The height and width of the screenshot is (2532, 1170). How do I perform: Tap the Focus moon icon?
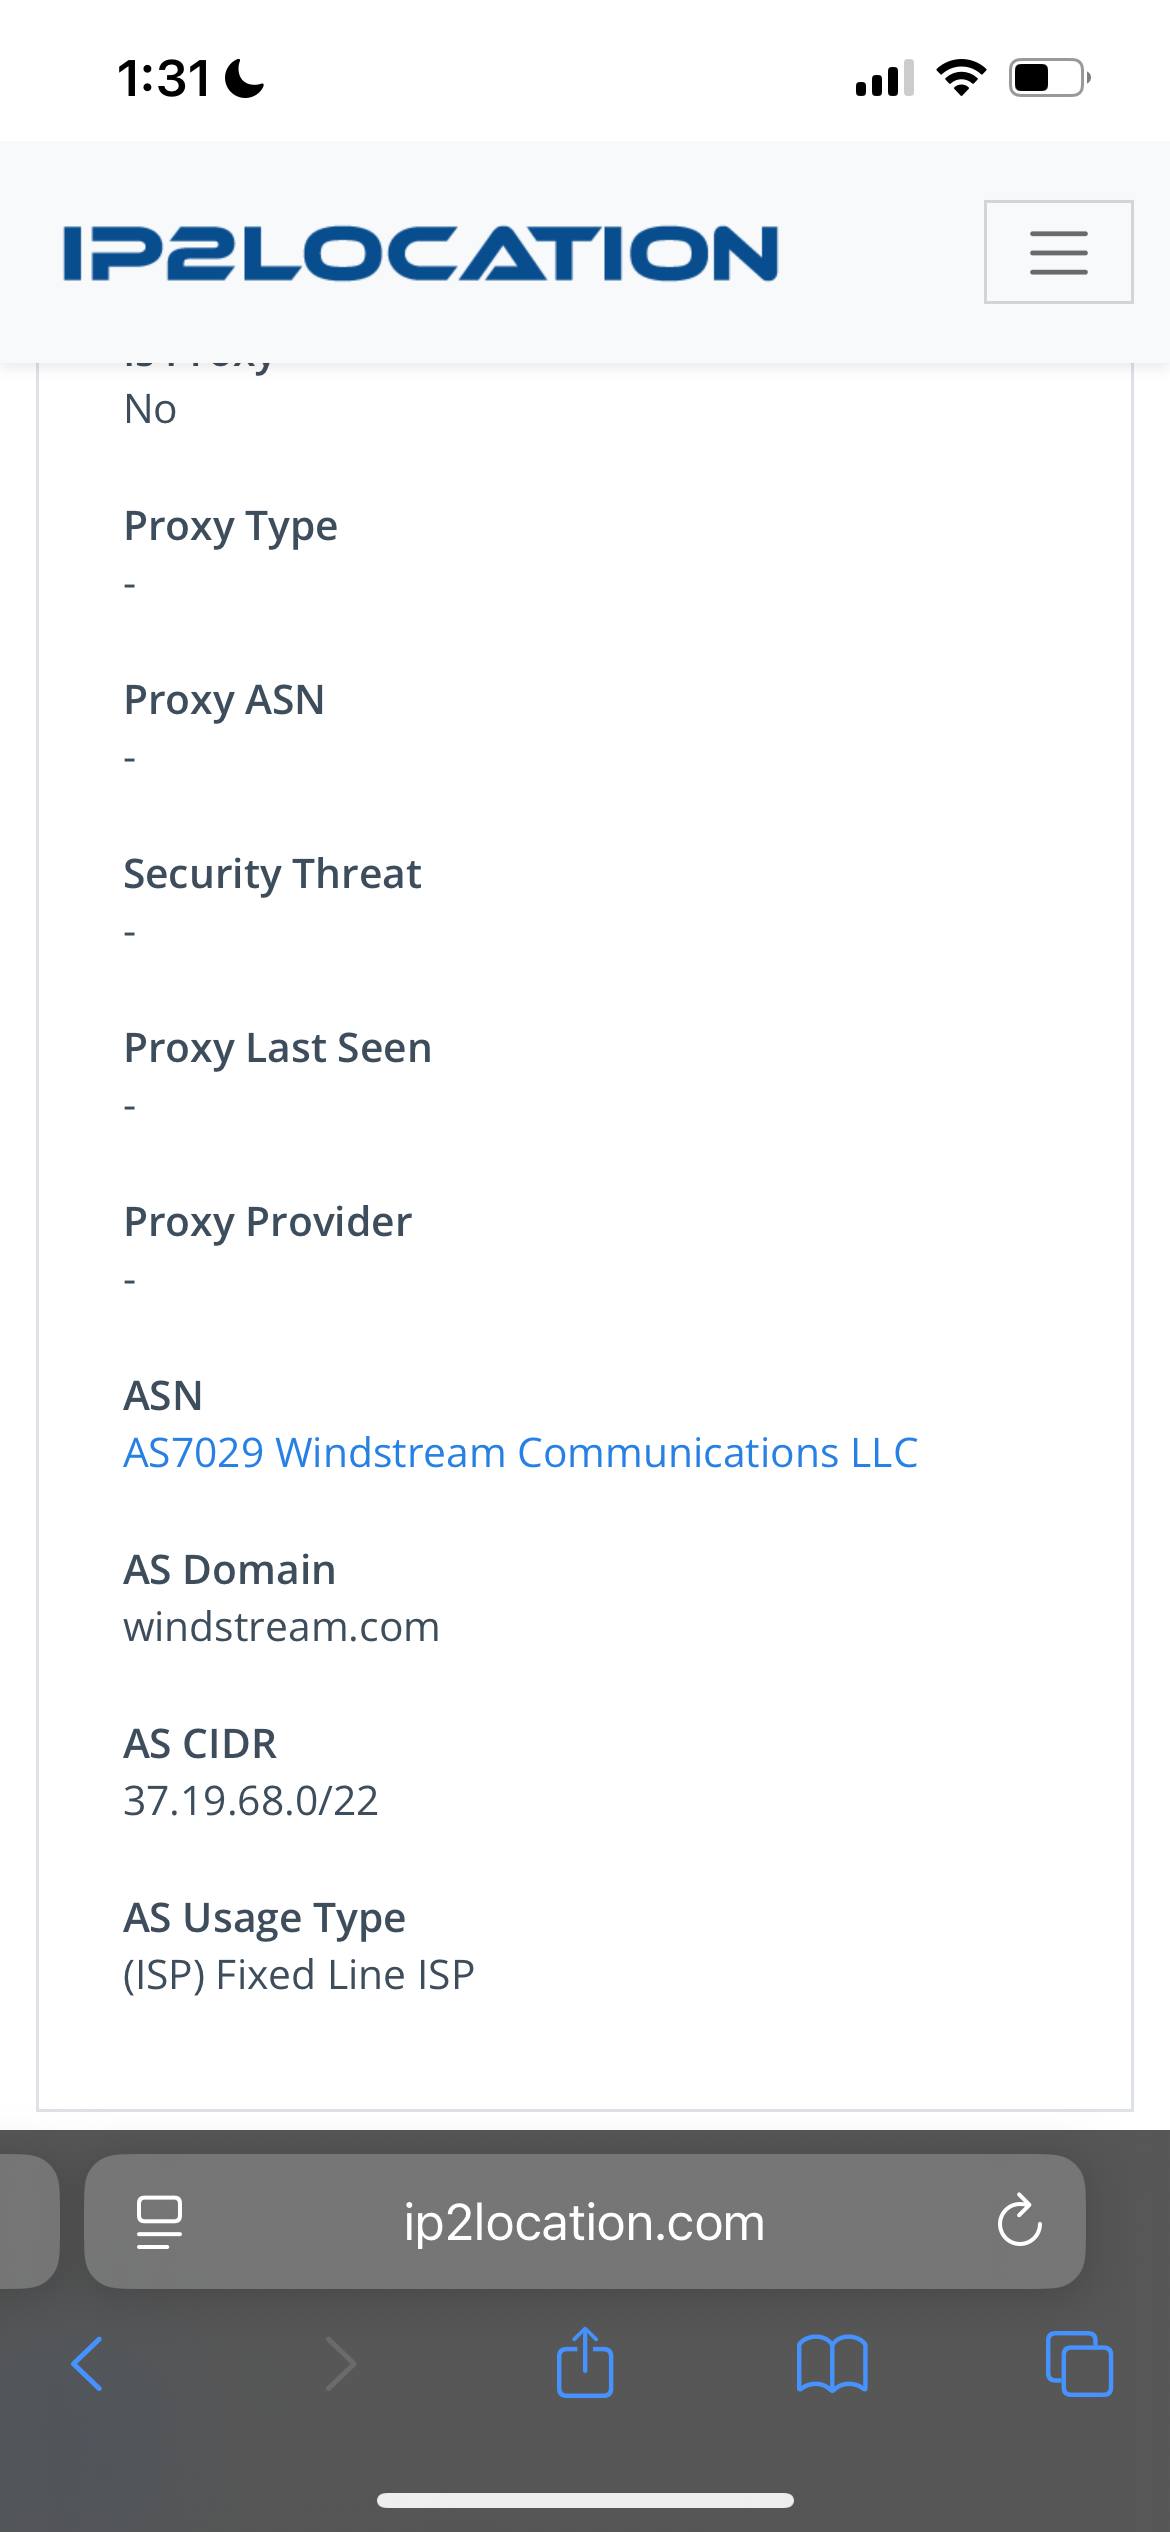(246, 79)
